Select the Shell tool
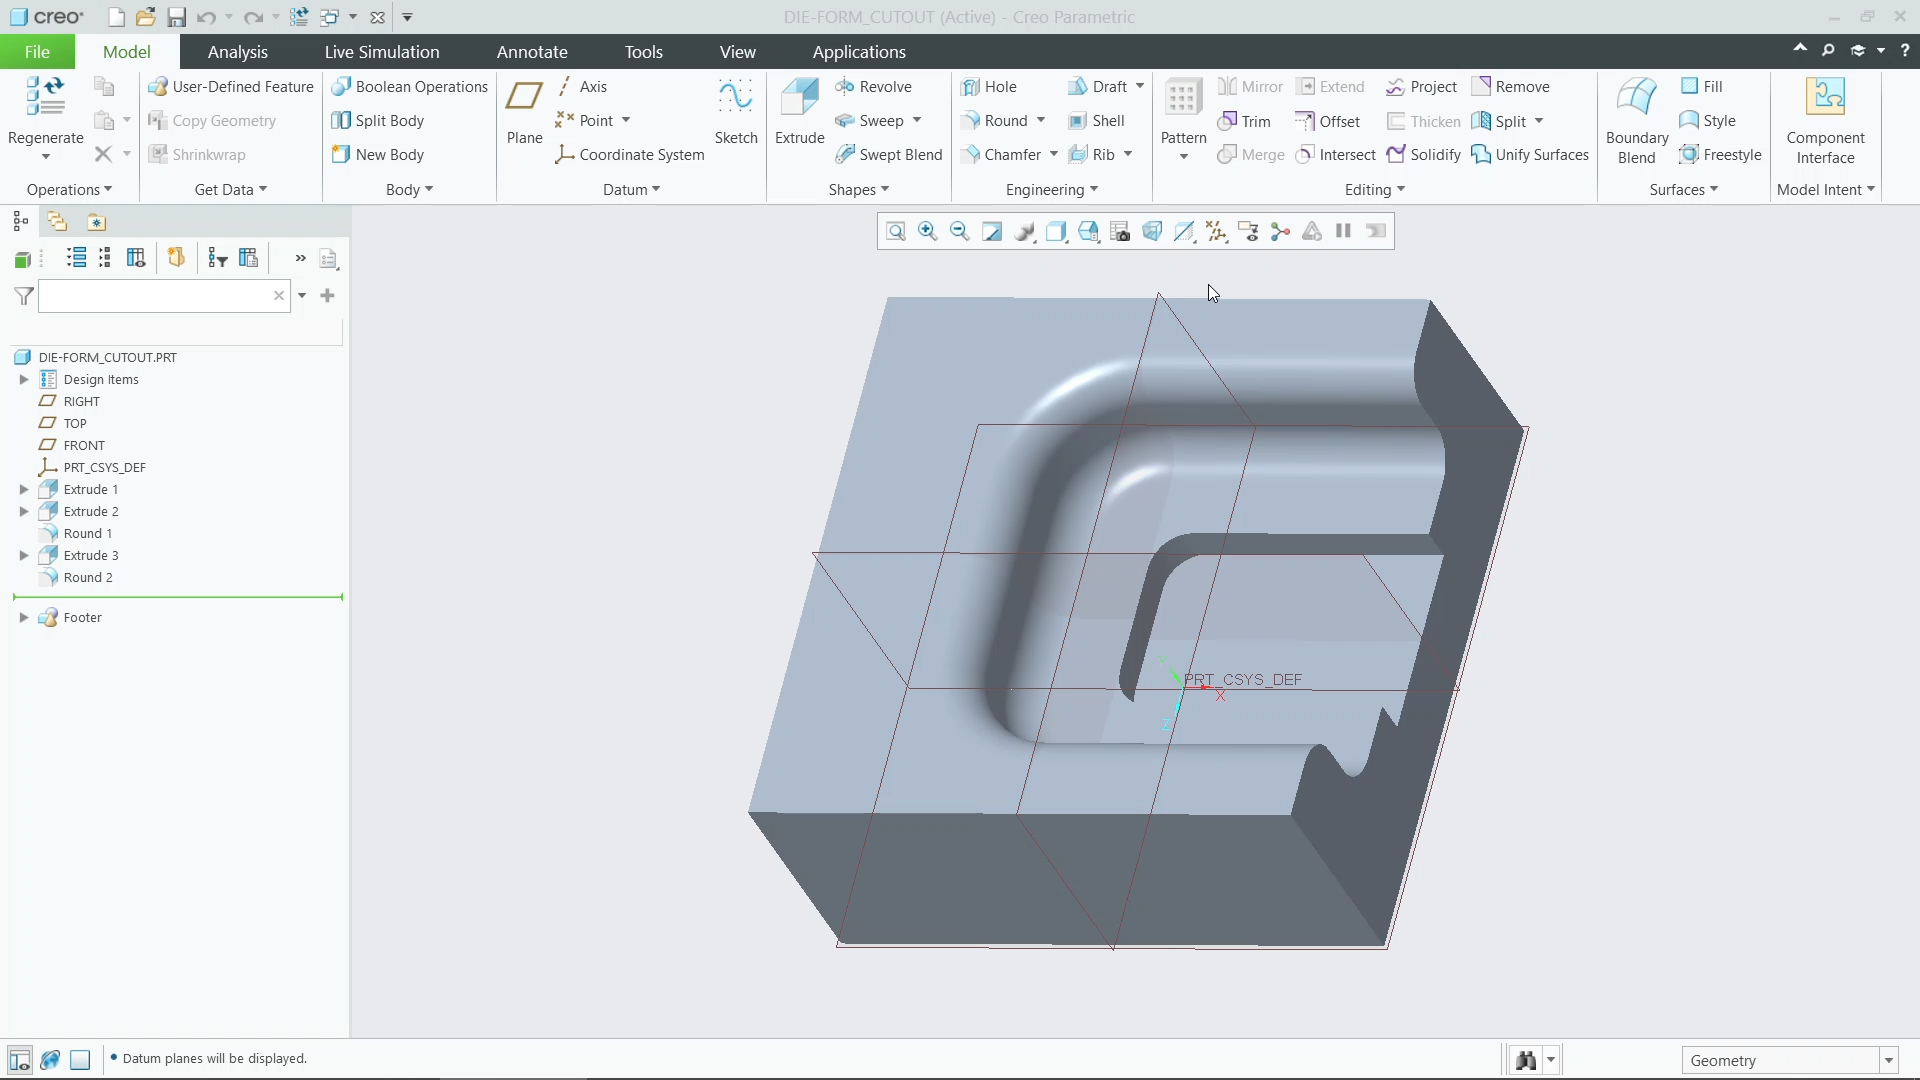 1096,121
